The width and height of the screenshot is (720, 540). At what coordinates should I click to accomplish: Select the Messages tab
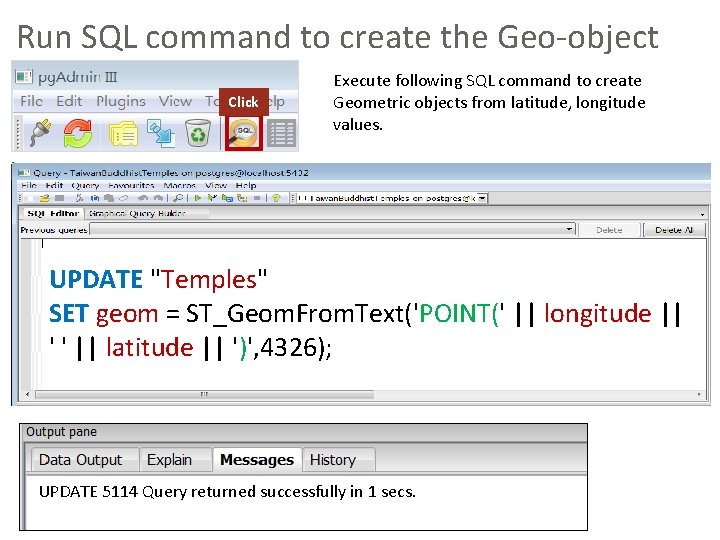pos(257,460)
